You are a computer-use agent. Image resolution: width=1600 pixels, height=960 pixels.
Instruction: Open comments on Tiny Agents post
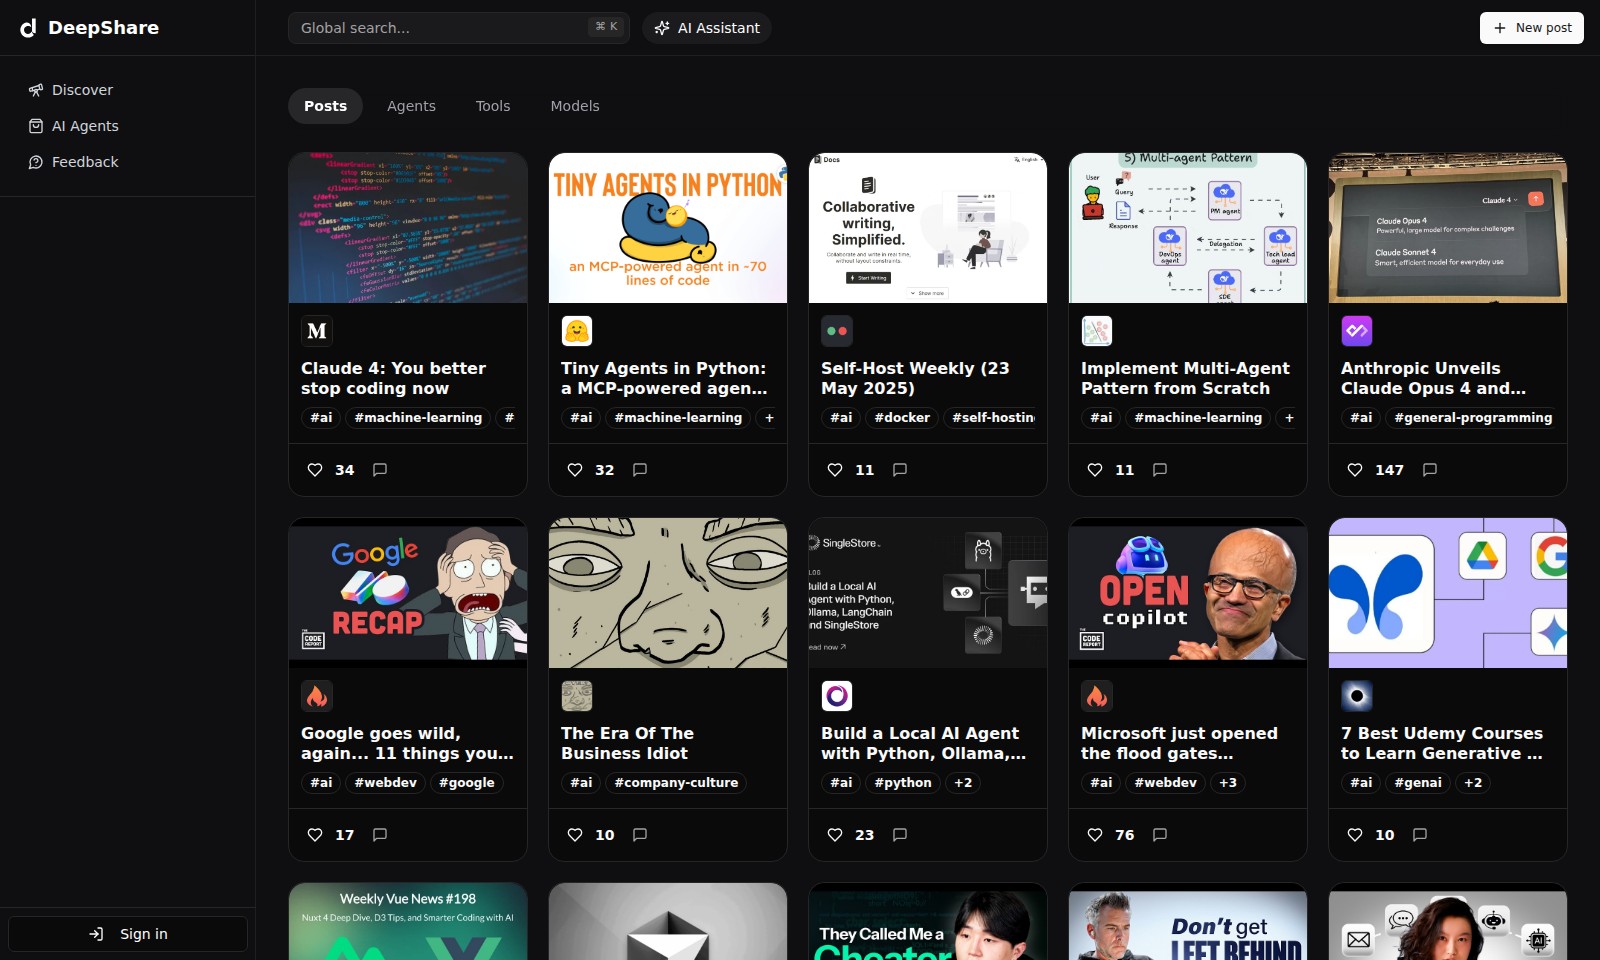(640, 470)
